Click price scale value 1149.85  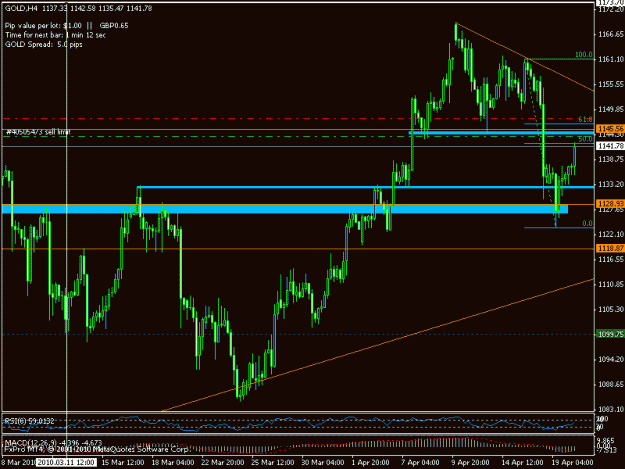click(611, 109)
